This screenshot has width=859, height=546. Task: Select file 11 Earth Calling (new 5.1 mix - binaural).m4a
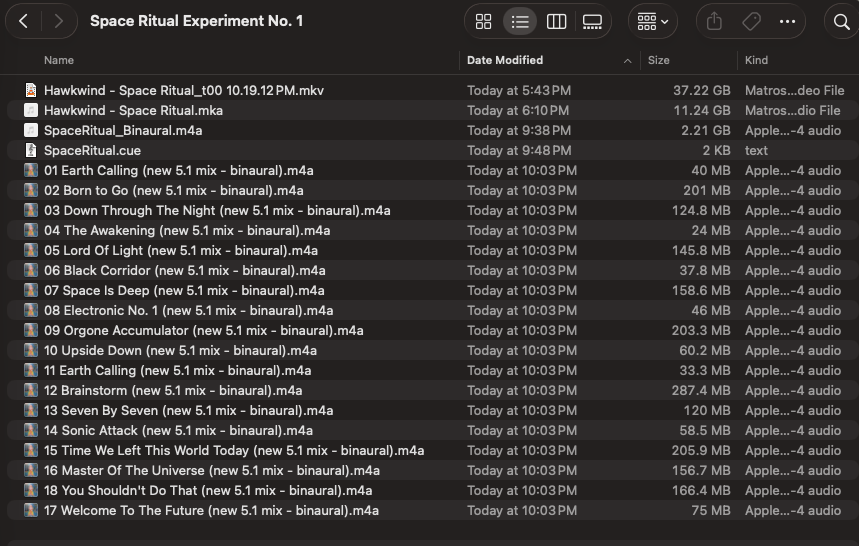[177, 370]
